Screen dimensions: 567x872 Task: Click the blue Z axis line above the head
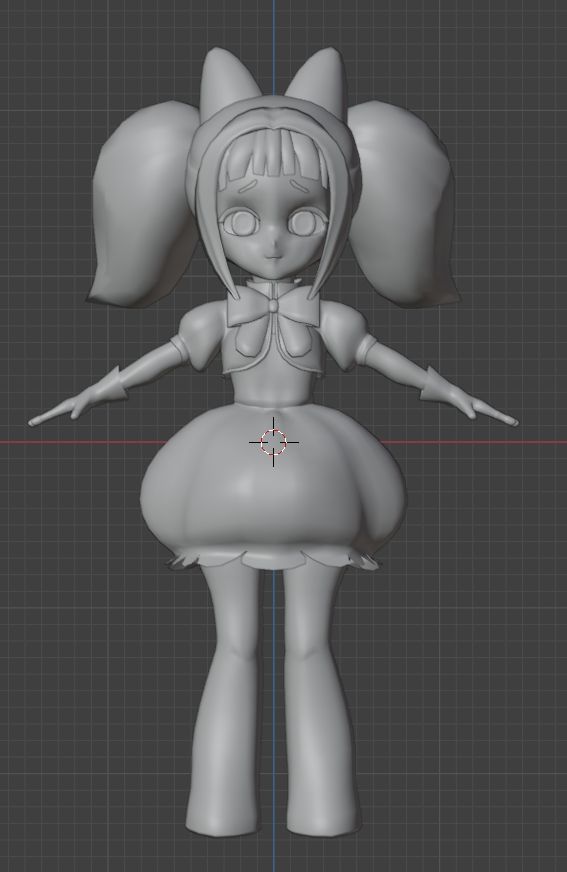273,44
